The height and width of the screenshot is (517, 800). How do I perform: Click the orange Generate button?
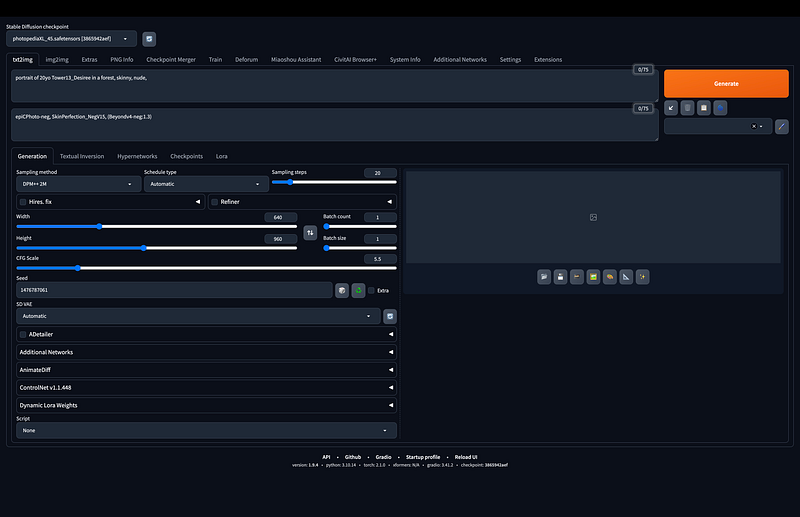click(x=726, y=84)
